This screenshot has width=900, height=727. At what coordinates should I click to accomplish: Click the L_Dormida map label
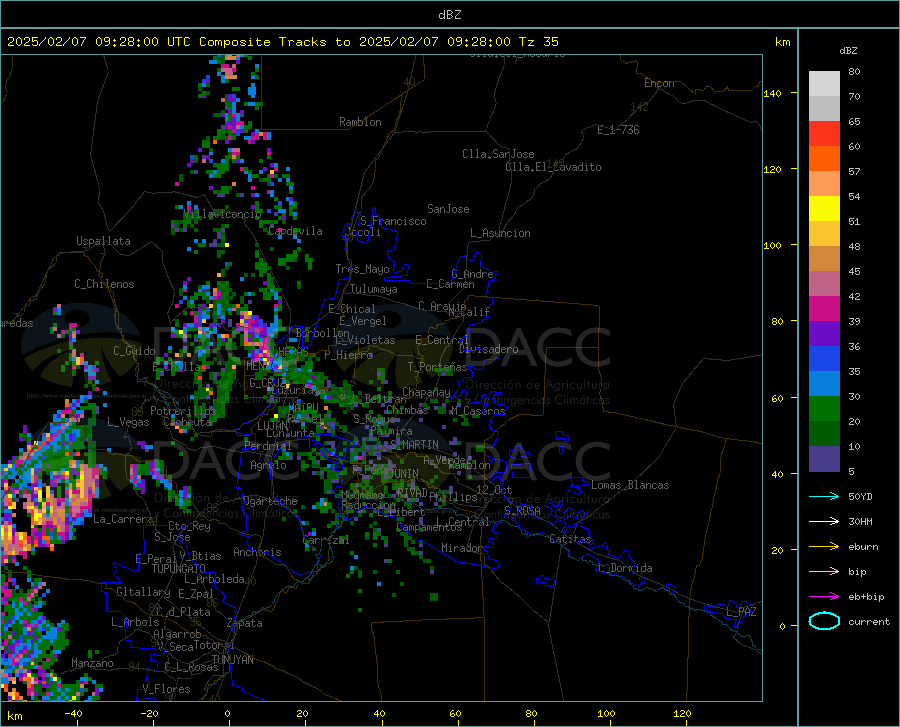pyautogui.click(x=624, y=568)
